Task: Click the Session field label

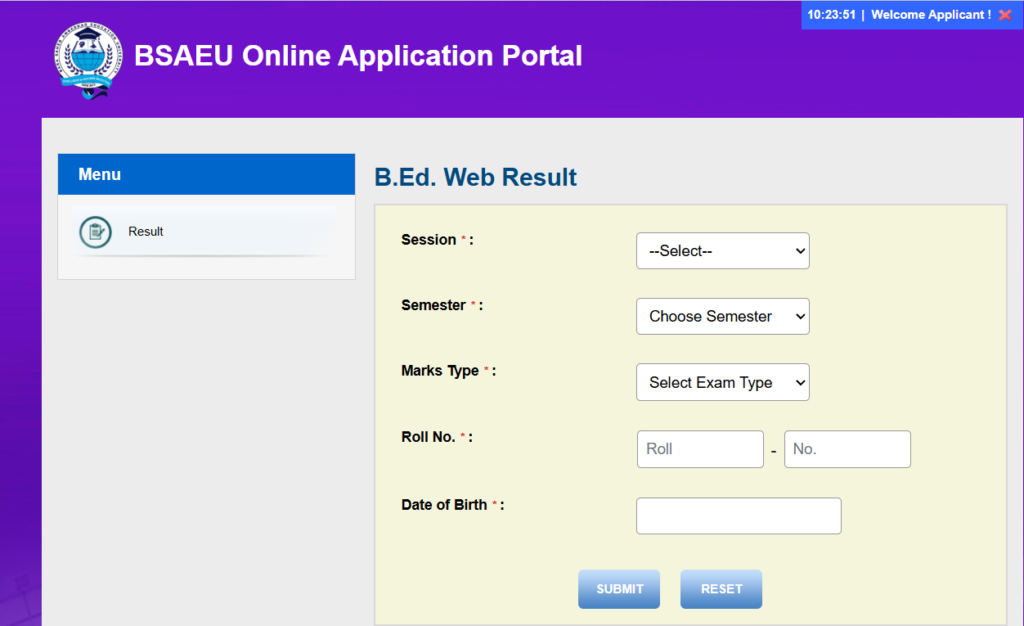Action: click(x=437, y=240)
